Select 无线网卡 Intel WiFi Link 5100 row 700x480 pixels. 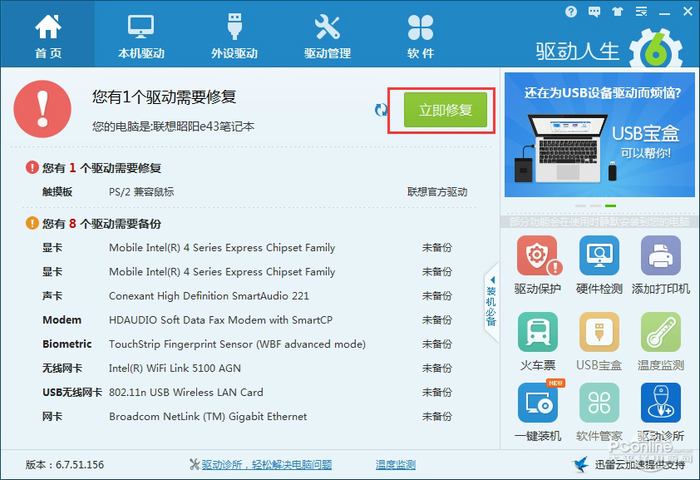(247, 368)
